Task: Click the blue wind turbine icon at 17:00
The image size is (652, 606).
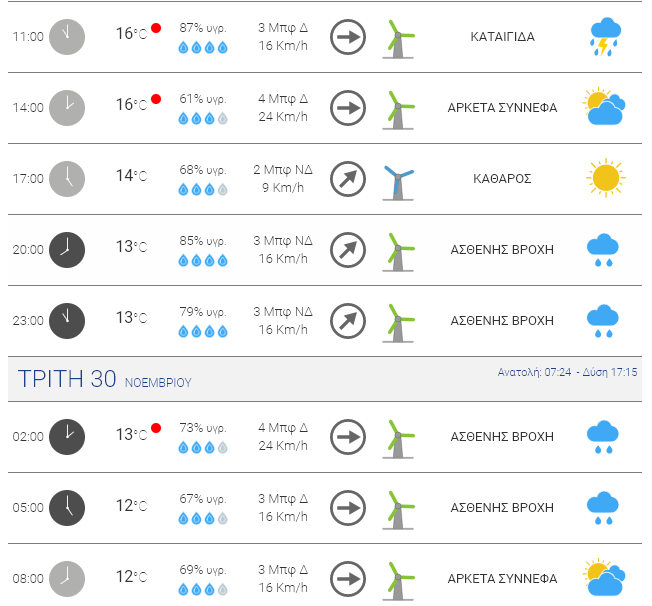Action: click(398, 183)
